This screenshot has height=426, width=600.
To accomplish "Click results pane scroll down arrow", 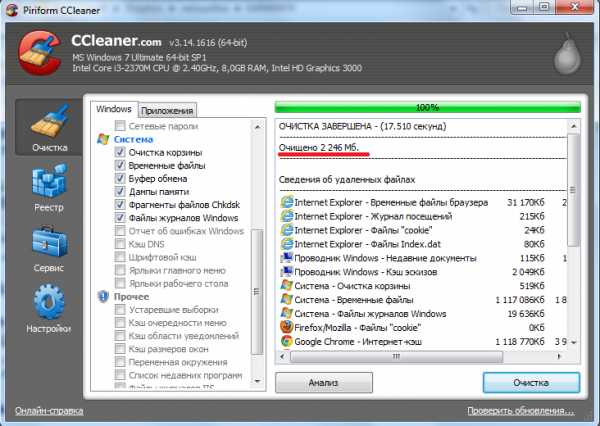I will point(573,343).
